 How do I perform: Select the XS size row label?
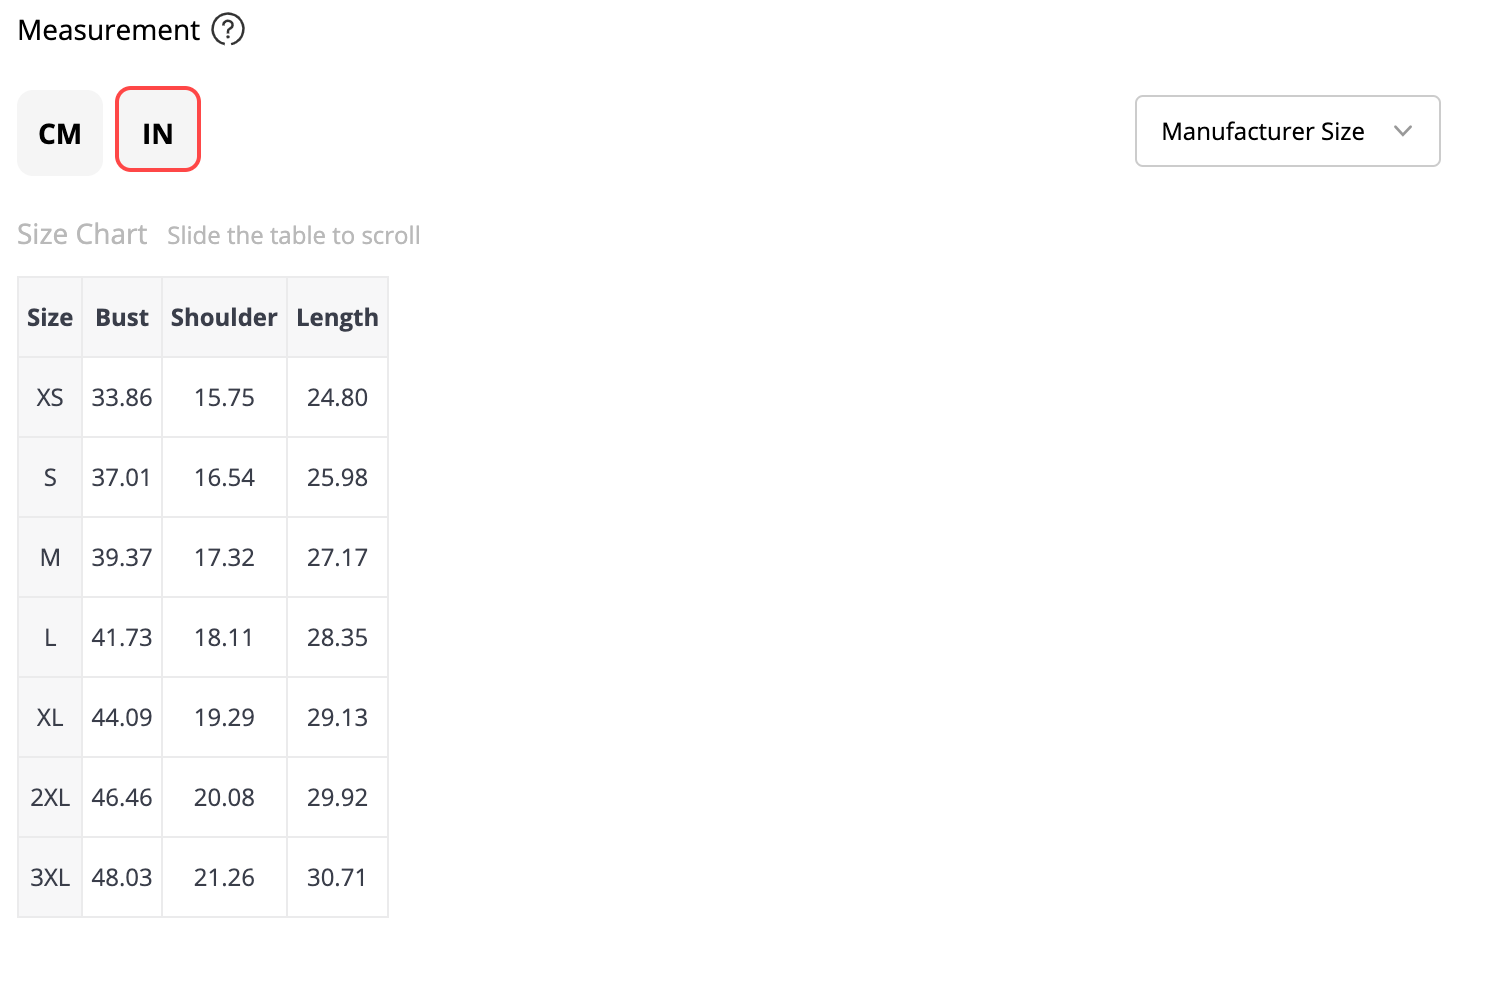50,397
